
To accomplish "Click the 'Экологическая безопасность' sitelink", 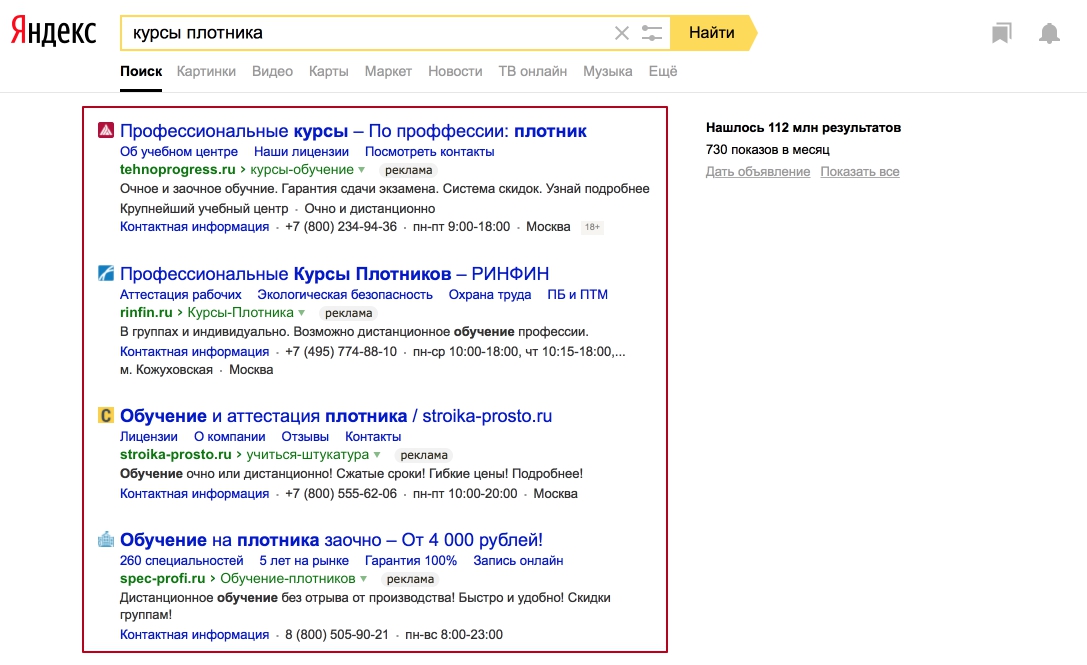I will (345, 294).
